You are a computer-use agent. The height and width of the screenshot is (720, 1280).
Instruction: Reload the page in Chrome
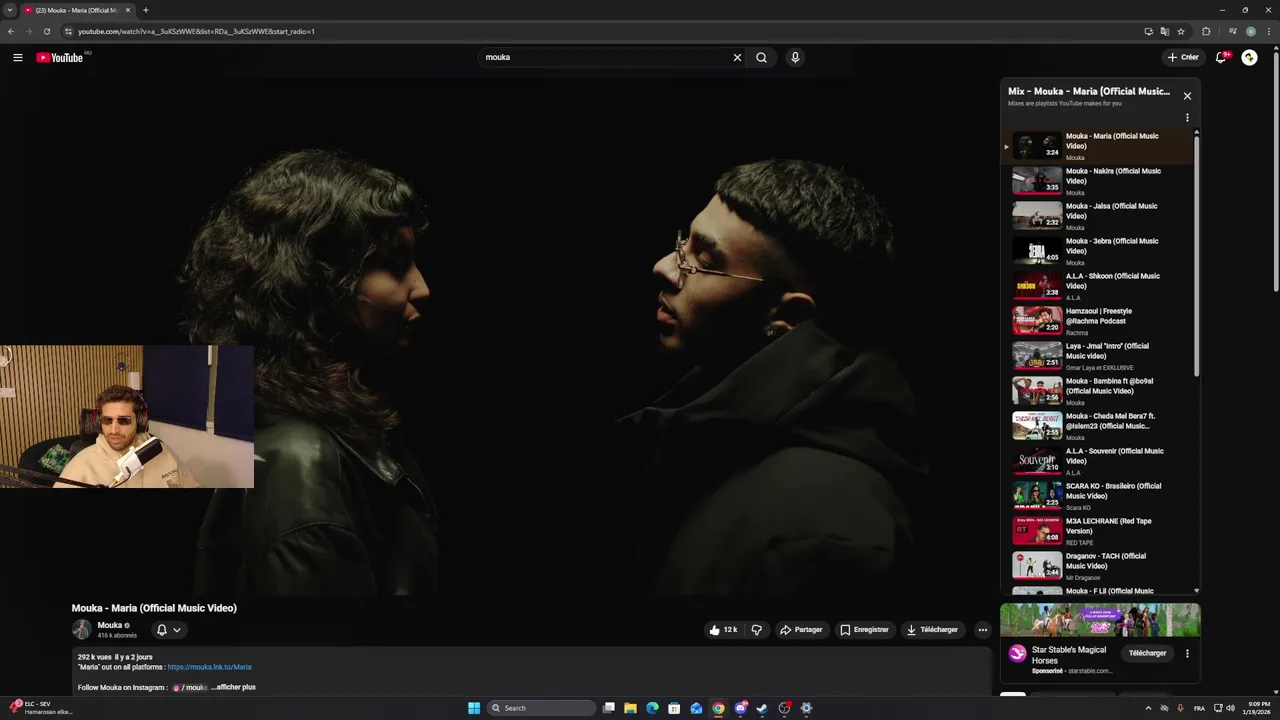coord(46,31)
